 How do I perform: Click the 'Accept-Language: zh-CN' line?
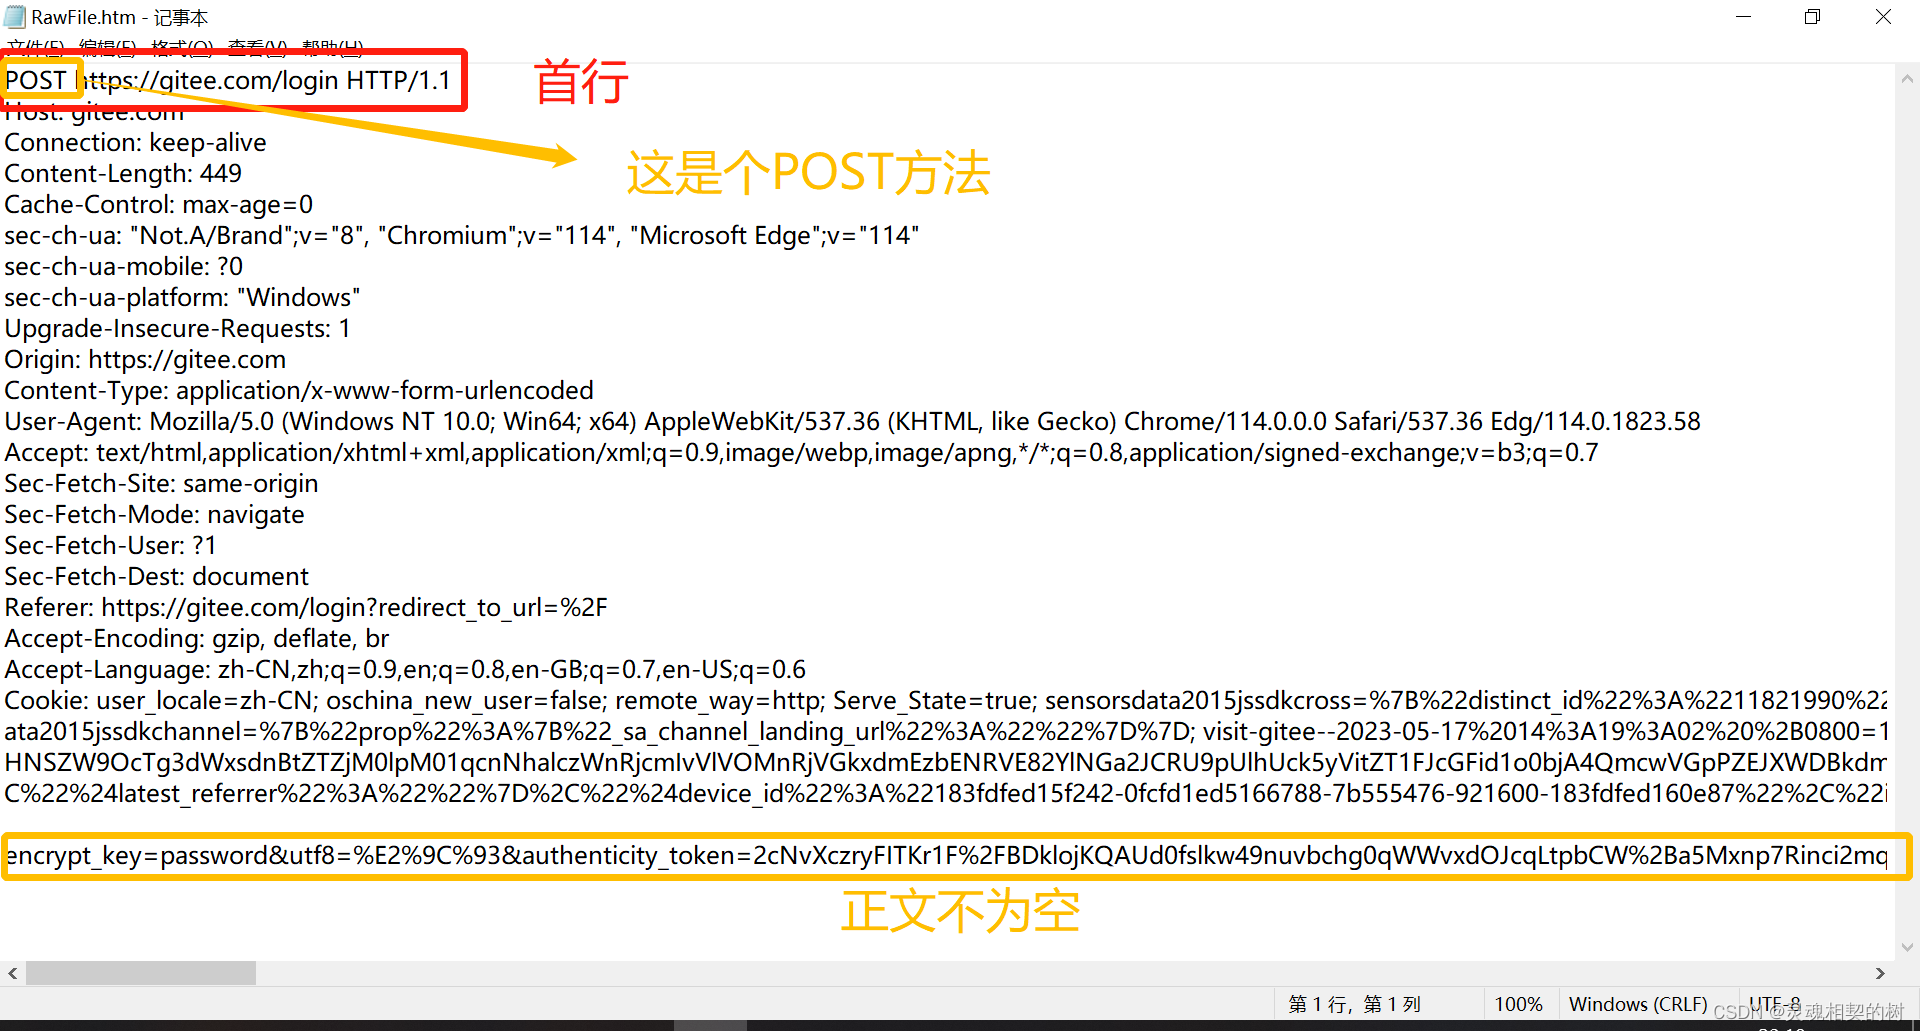[405, 669]
